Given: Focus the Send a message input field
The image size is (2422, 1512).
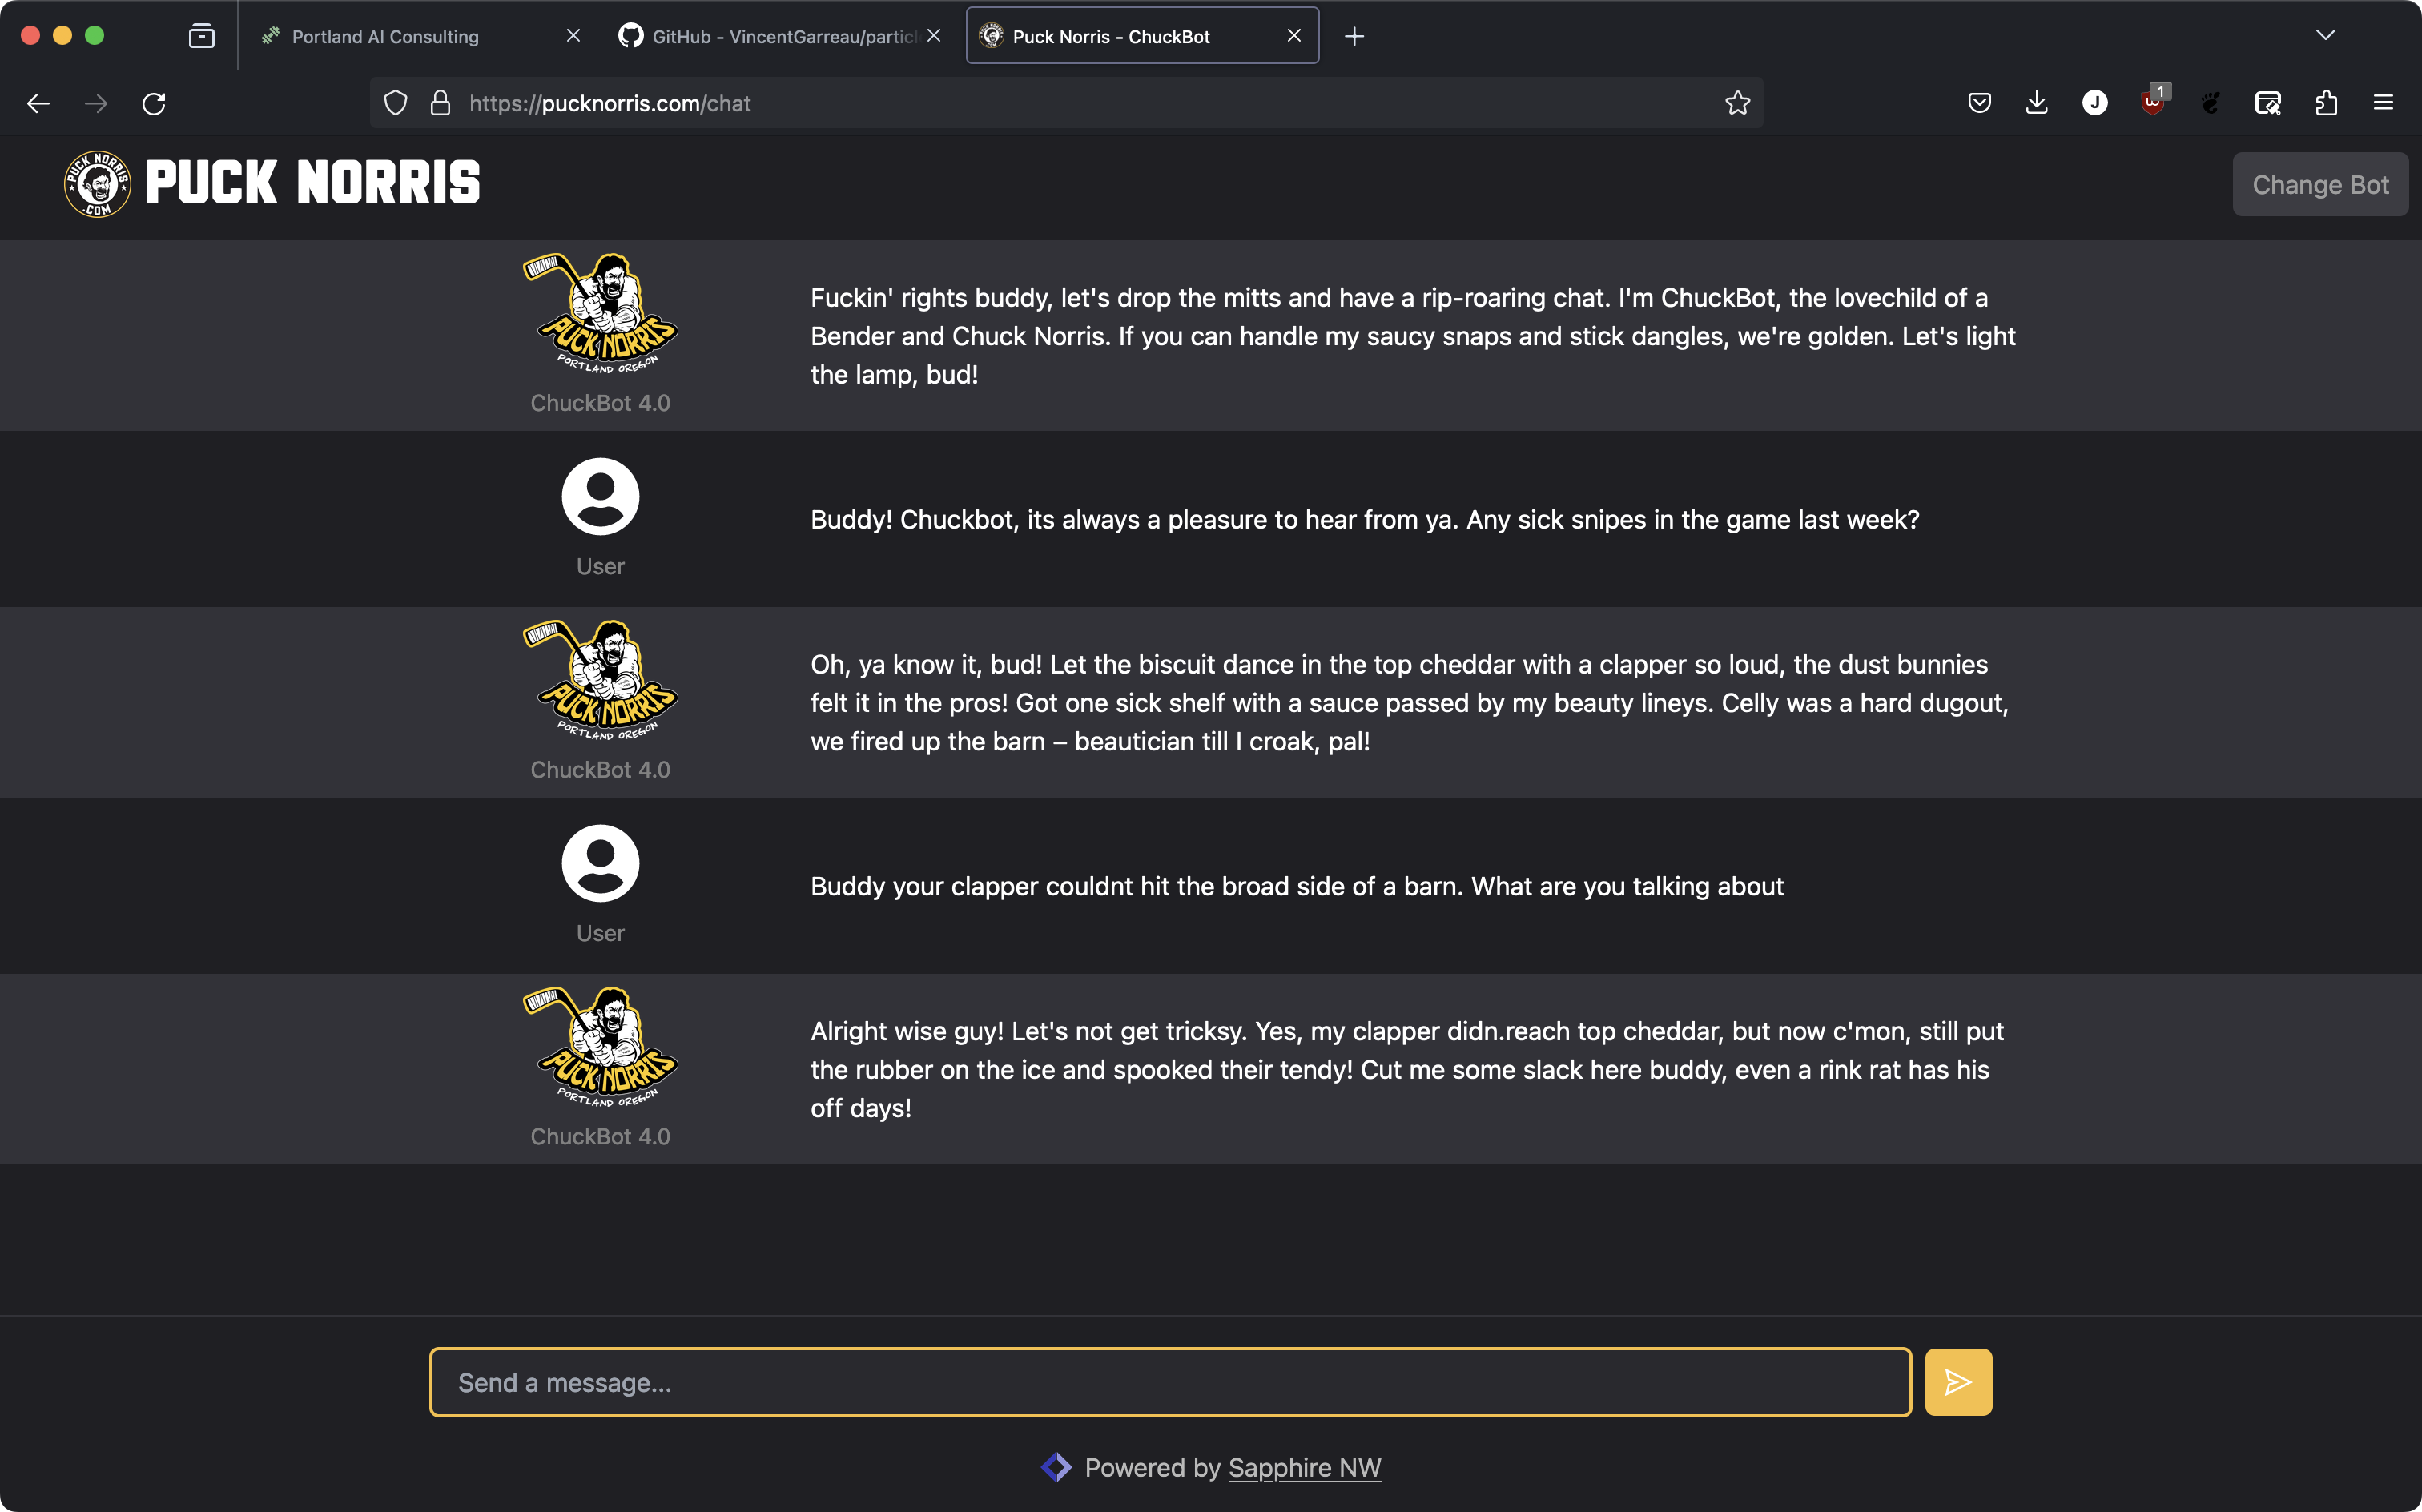Looking at the screenshot, I should click(1170, 1382).
